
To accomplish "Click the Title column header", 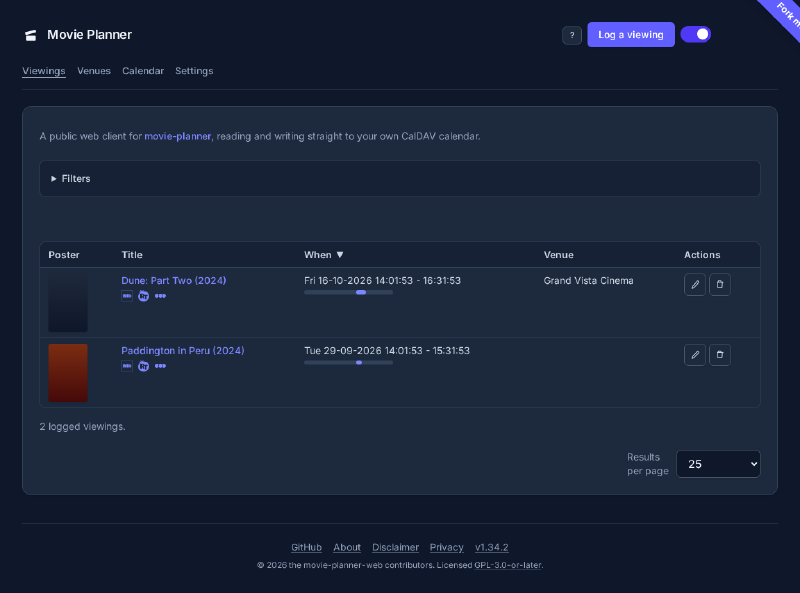I will (132, 255).
